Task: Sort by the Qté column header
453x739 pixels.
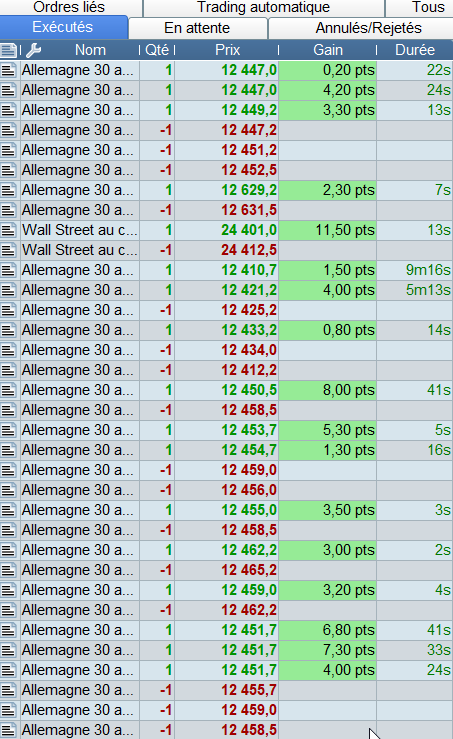Action: pos(157,50)
